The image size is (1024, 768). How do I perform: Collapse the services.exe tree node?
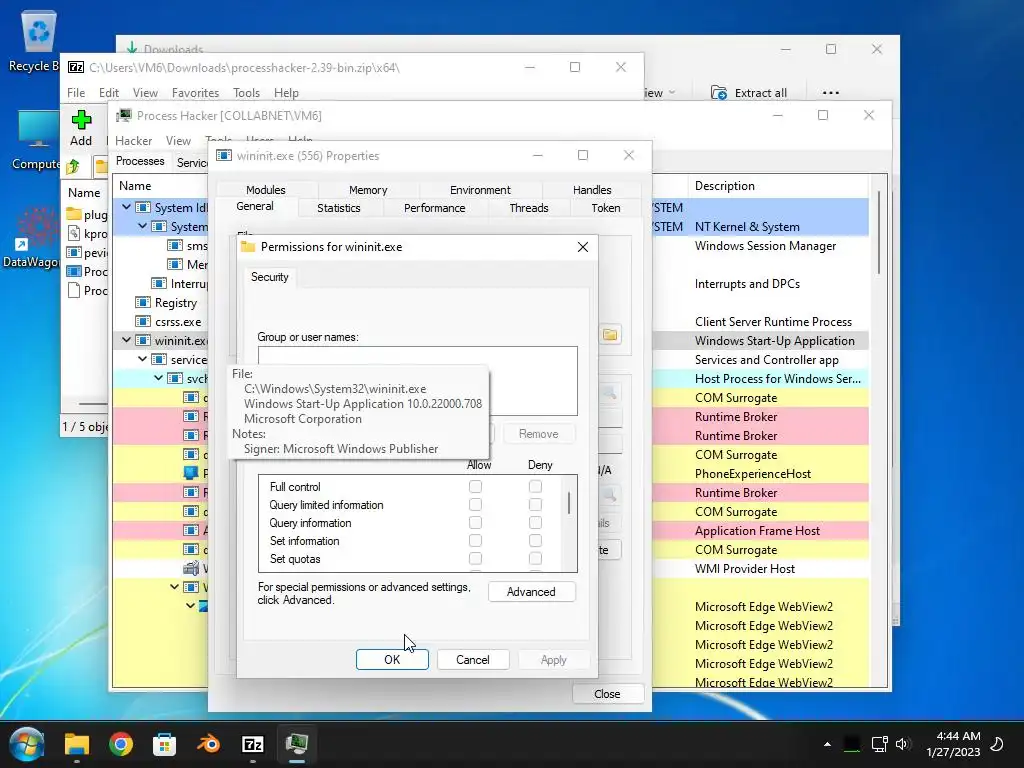pyautogui.click(x=142, y=359)
